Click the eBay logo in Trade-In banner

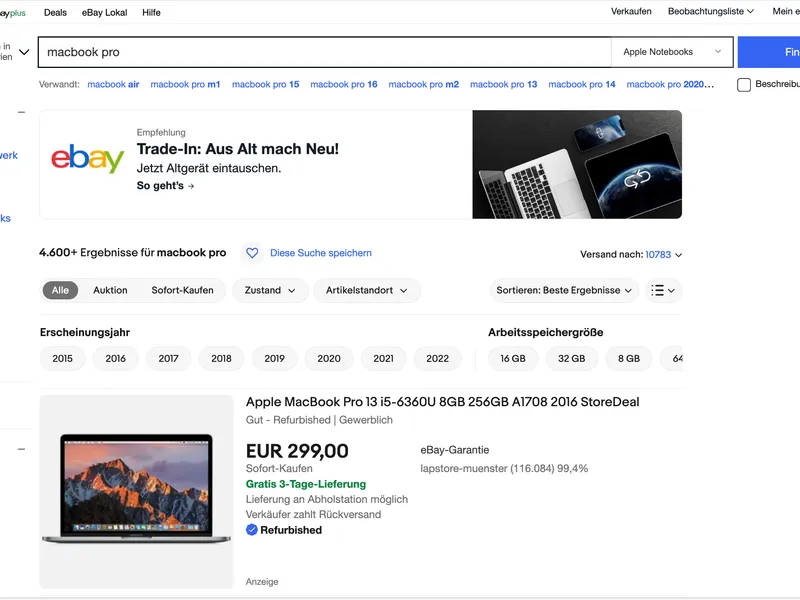[88, 160]
